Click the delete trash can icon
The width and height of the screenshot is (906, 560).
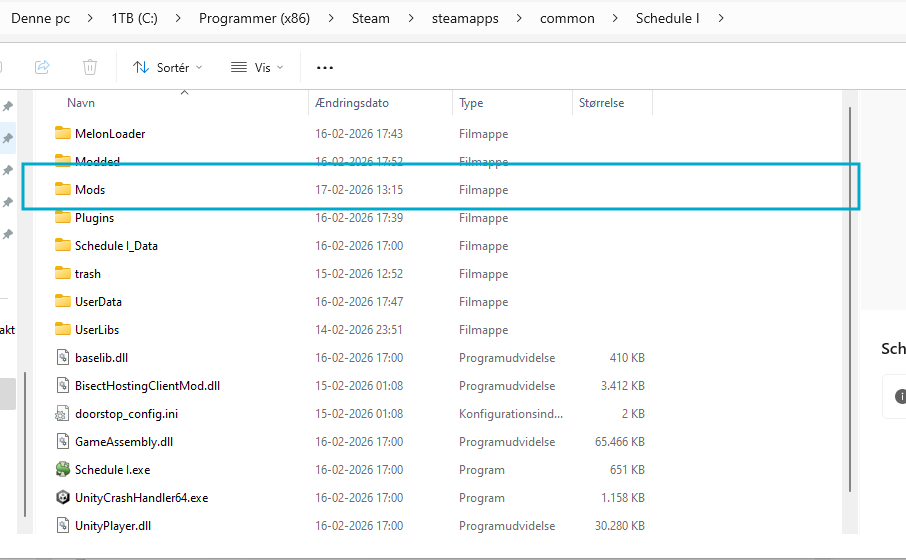90,67
